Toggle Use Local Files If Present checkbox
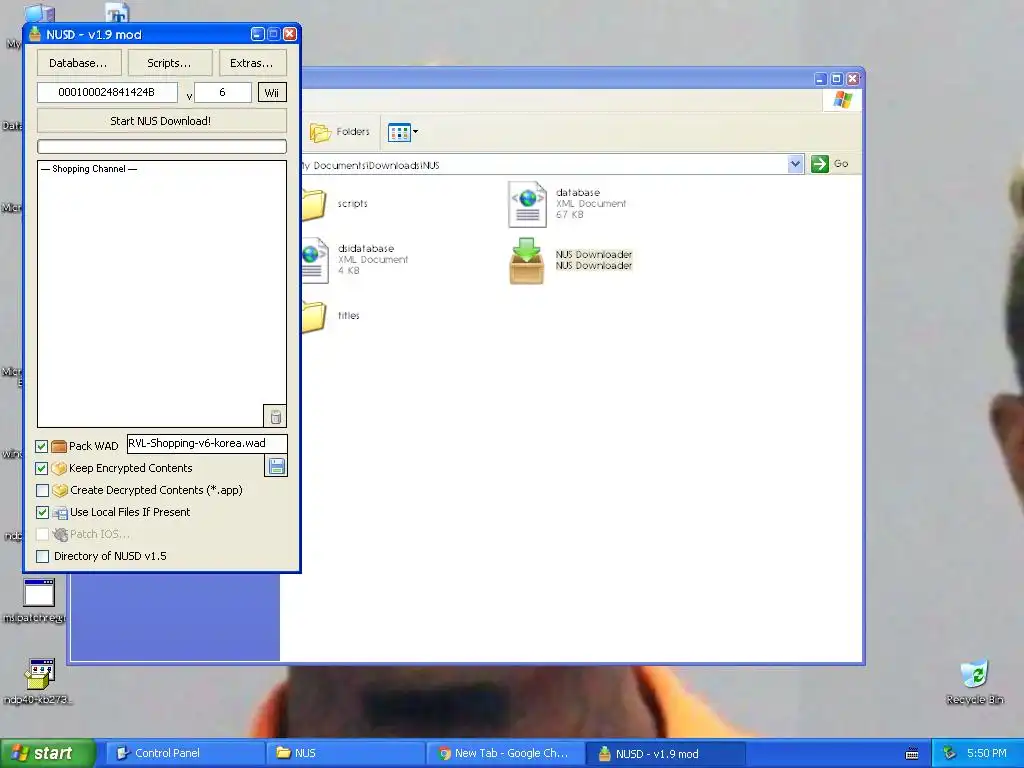The width and height of the screenshot is (1024, 768). [42, 513]
